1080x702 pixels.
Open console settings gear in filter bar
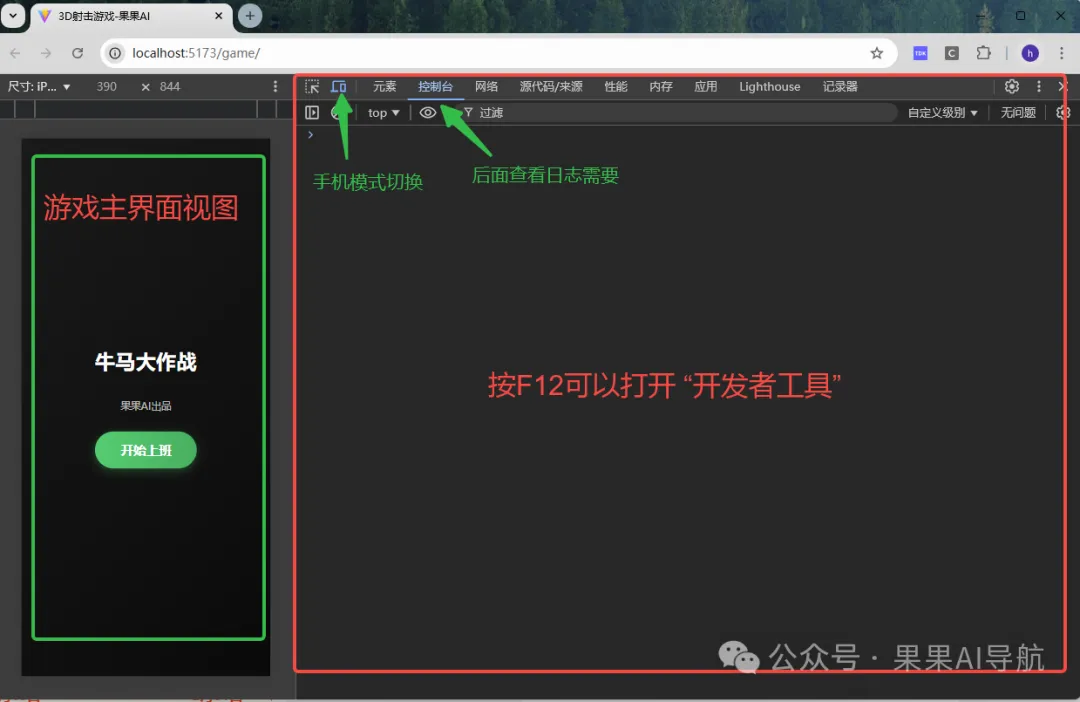pos(1063,112)
